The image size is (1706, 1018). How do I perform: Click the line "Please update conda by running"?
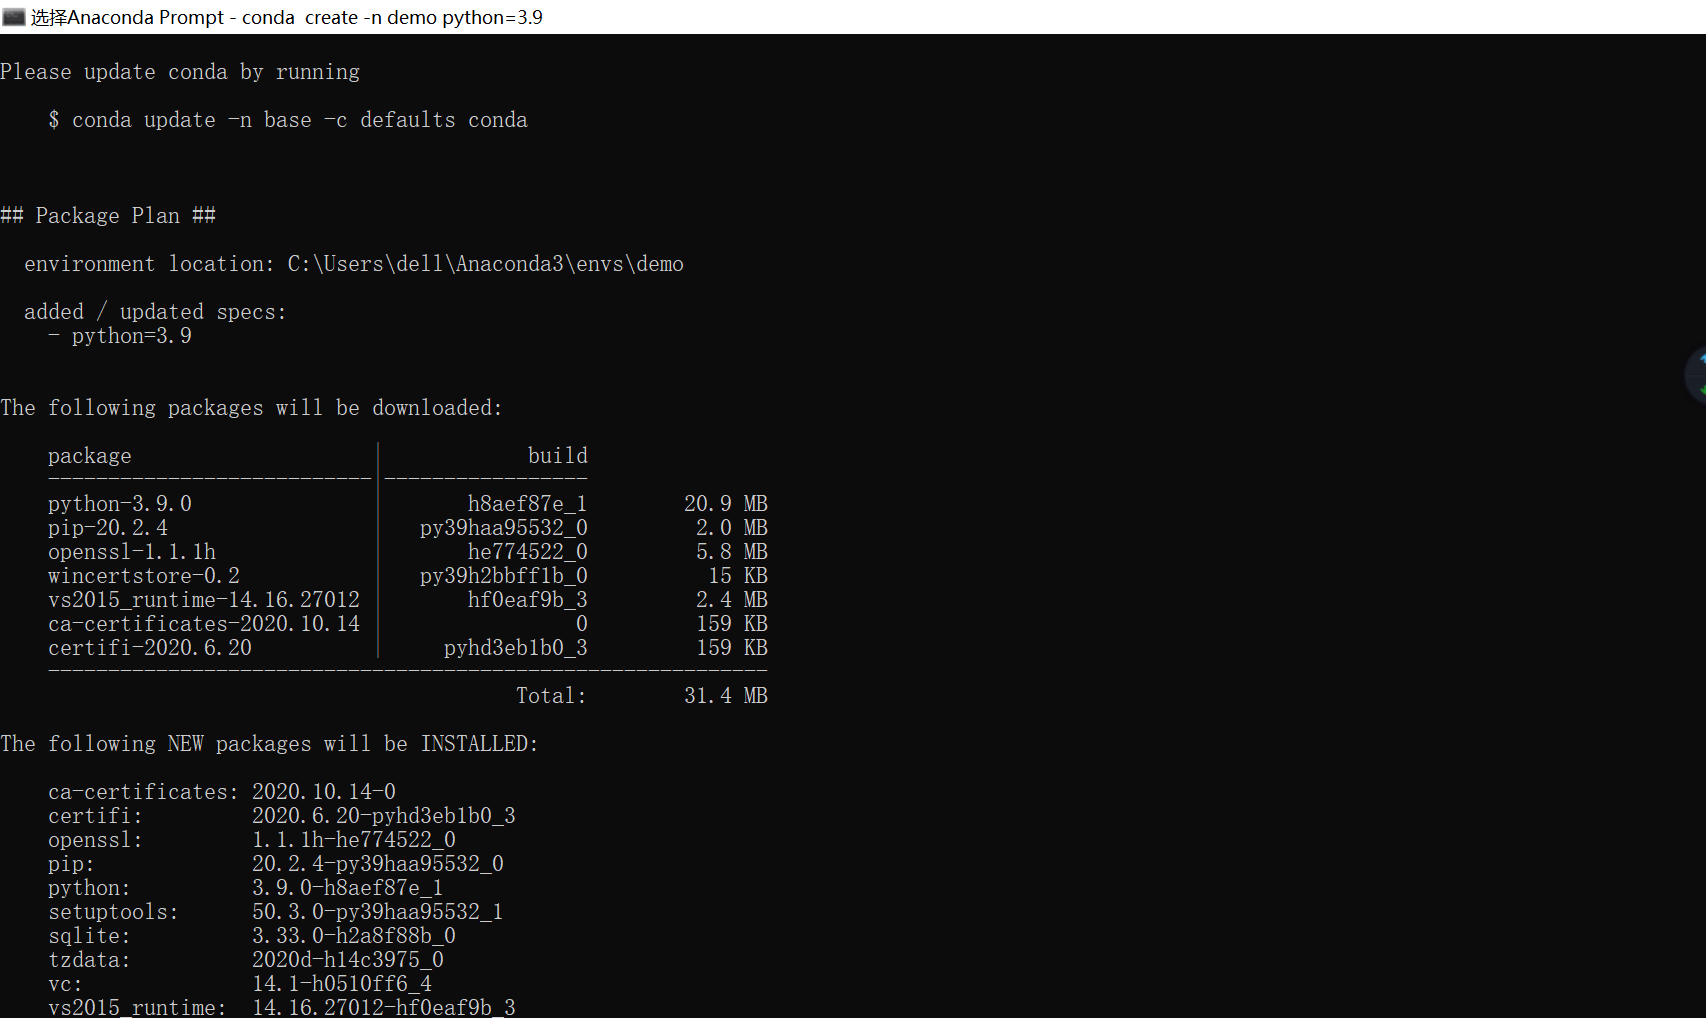point(180,72)
